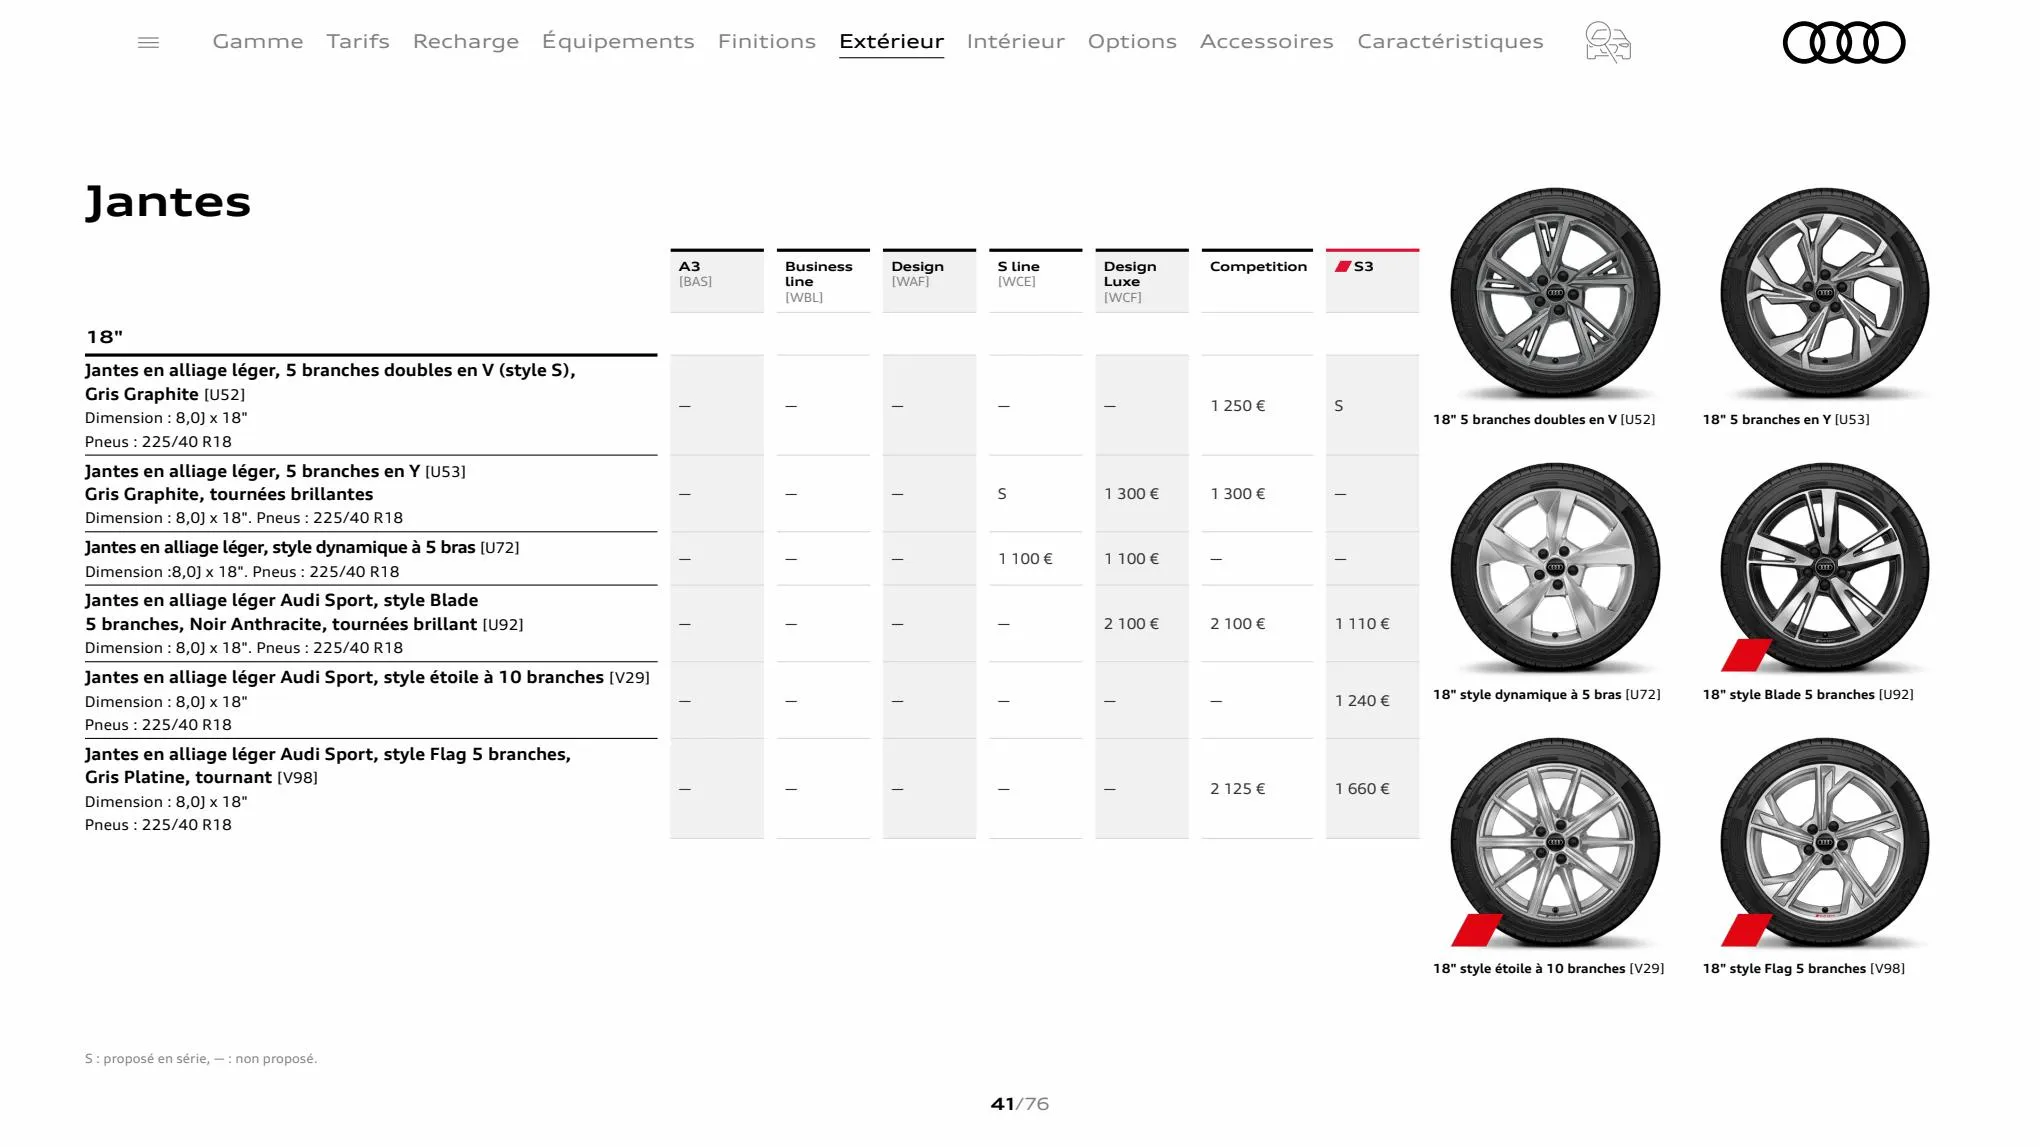Screen dimensions: 2040x1147
Task: Click the S standard marker in the S3 column
Action: (x=1339, y=406)
